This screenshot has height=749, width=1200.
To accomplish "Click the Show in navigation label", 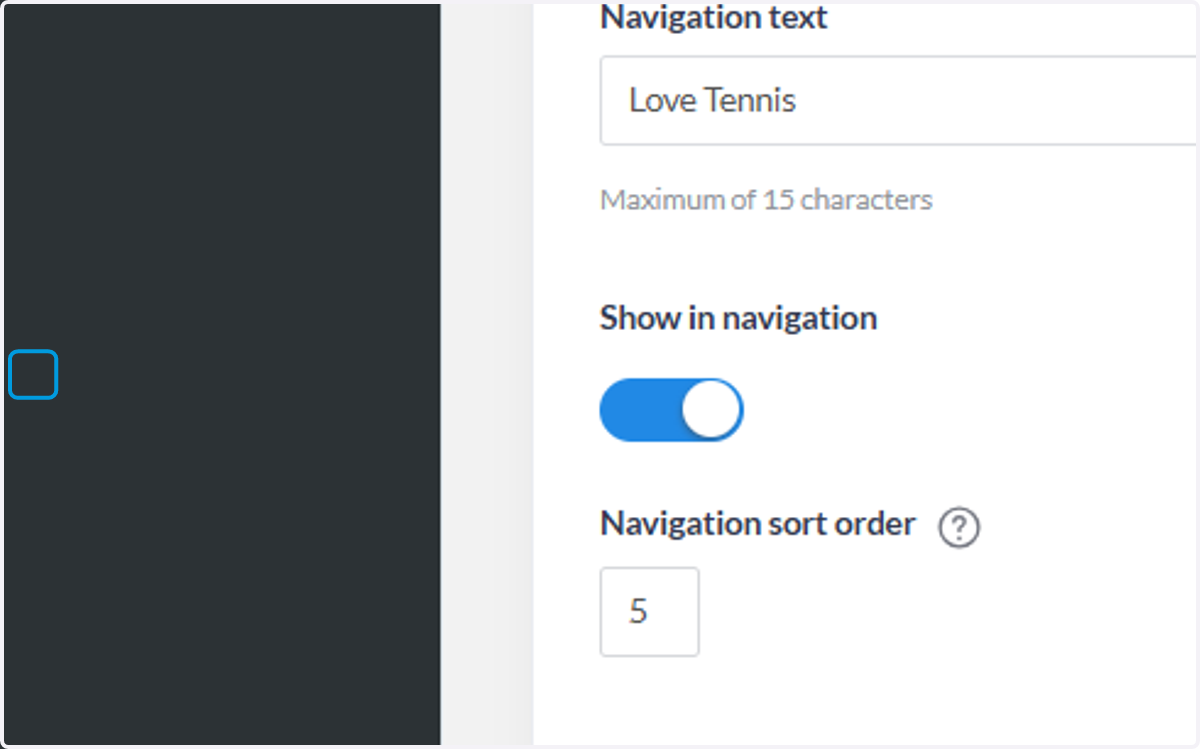I will coord(738,318).
